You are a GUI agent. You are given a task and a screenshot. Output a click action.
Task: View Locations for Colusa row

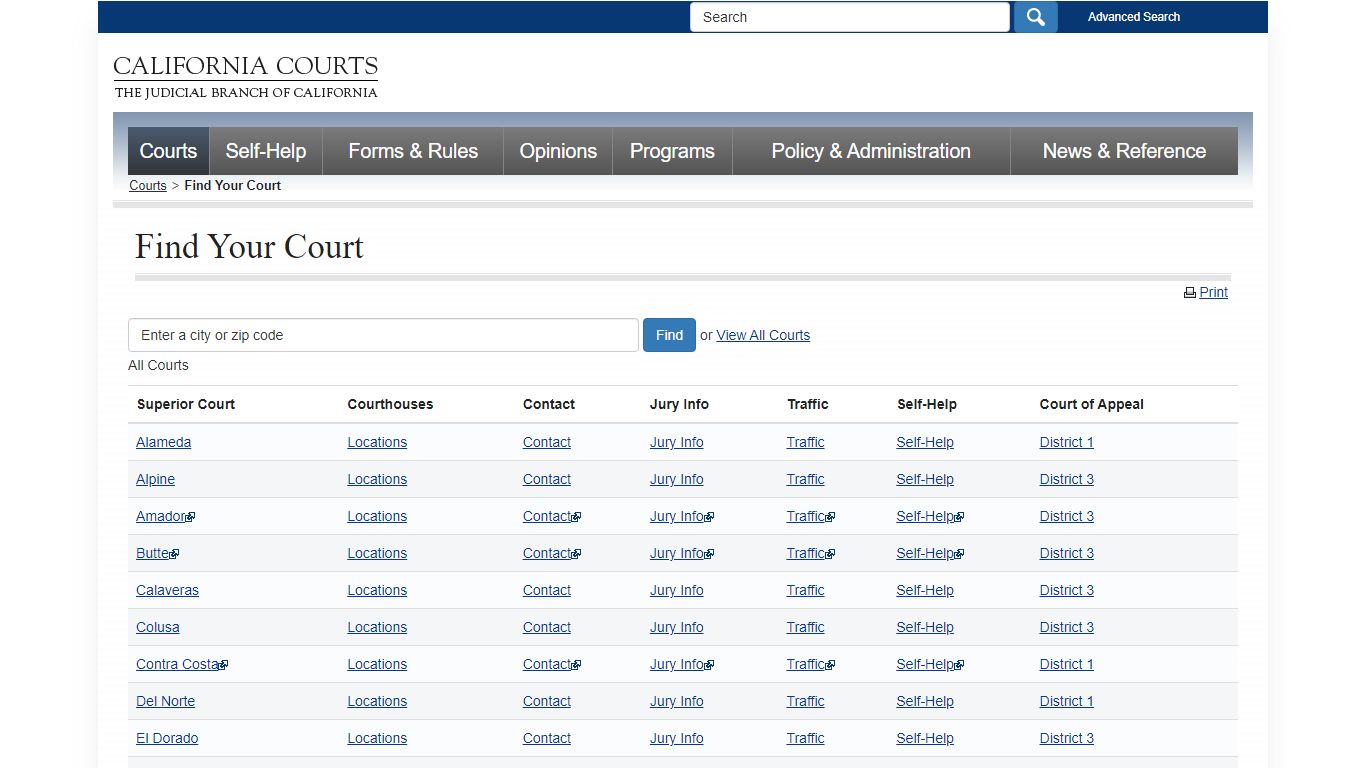377,627
